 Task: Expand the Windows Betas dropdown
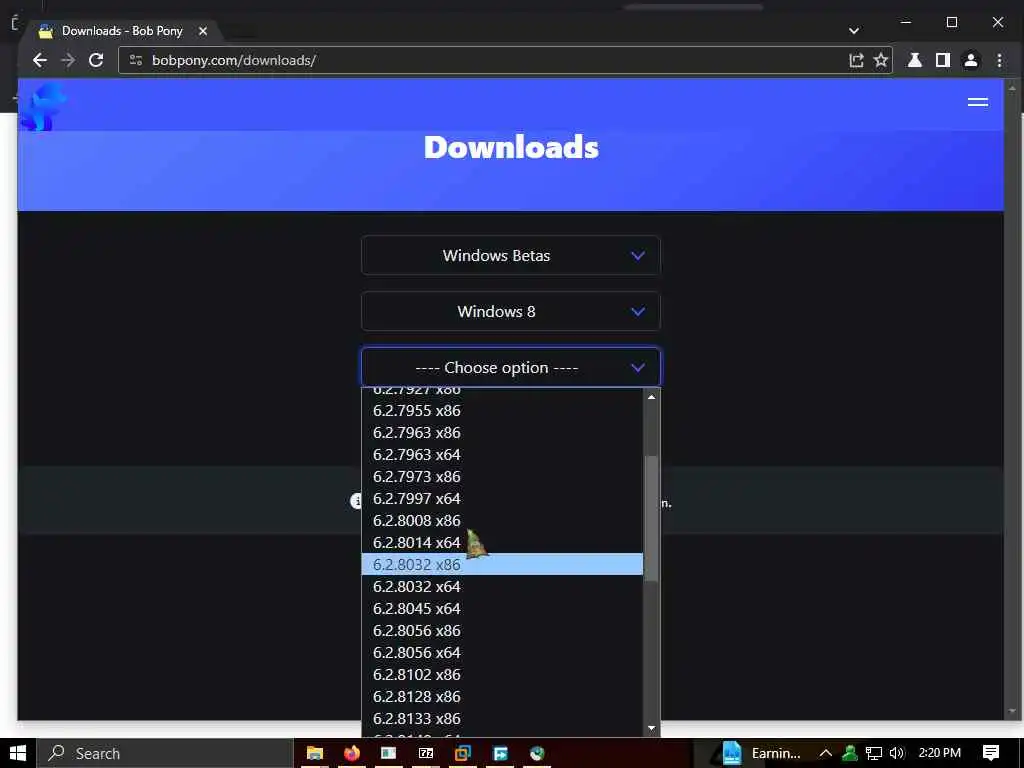511,255
